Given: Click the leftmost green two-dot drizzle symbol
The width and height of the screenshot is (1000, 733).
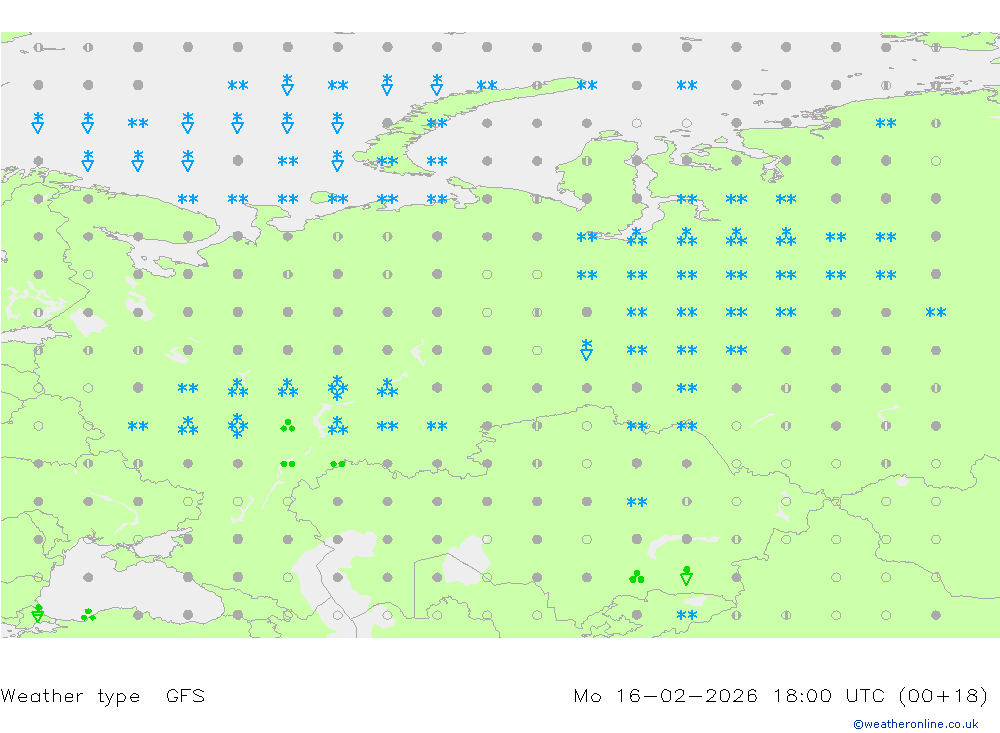Looking at the screenshot, I should pyautogui.click(x=288, y=464).
